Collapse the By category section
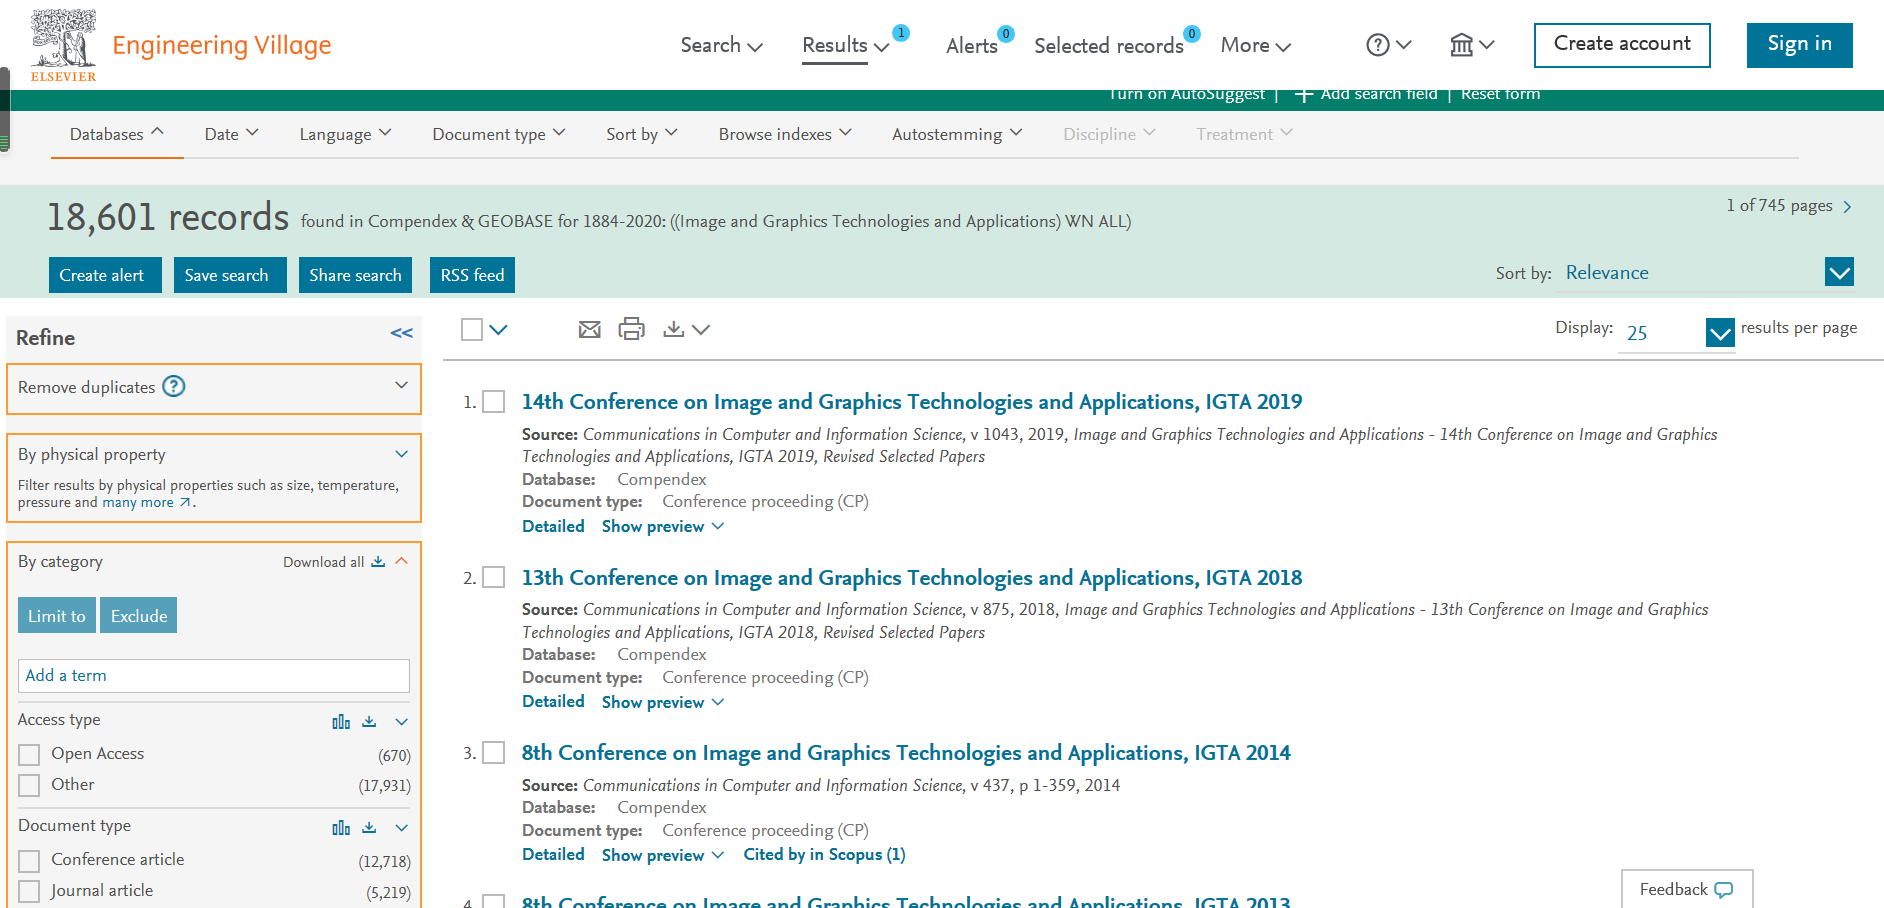The image size is (1884, 908). tap(401, 561)
